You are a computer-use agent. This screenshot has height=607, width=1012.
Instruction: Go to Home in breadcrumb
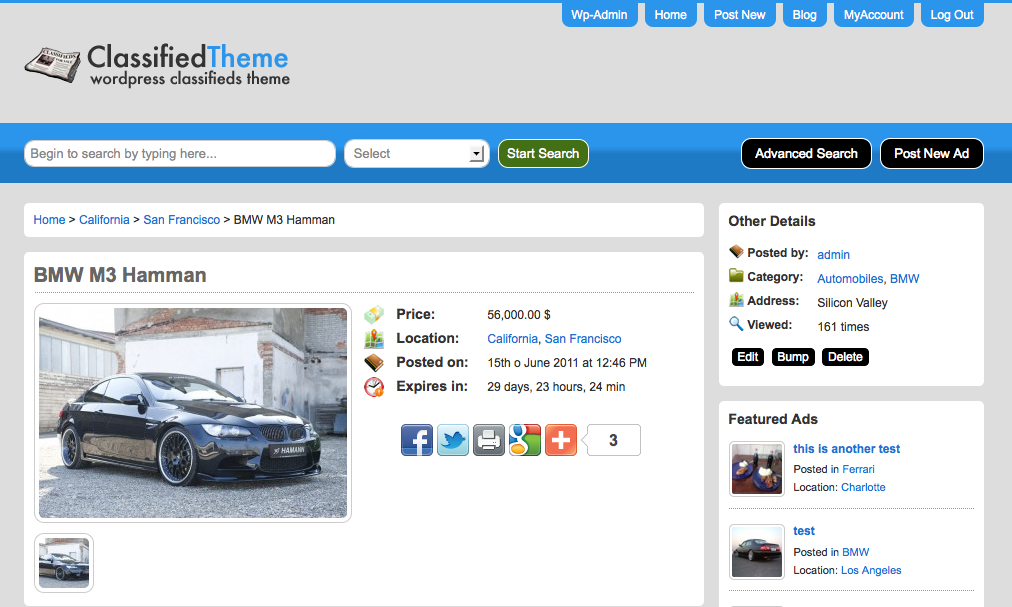click(x=49, y=220)
